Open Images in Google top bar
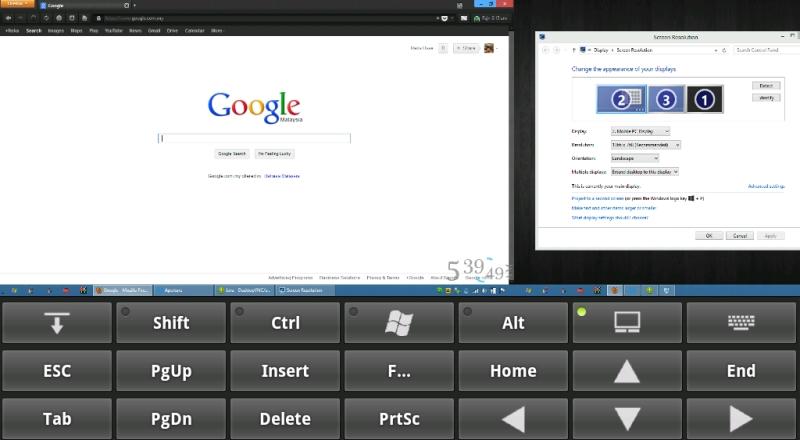The image size is (800, 440). coord(56,31)
